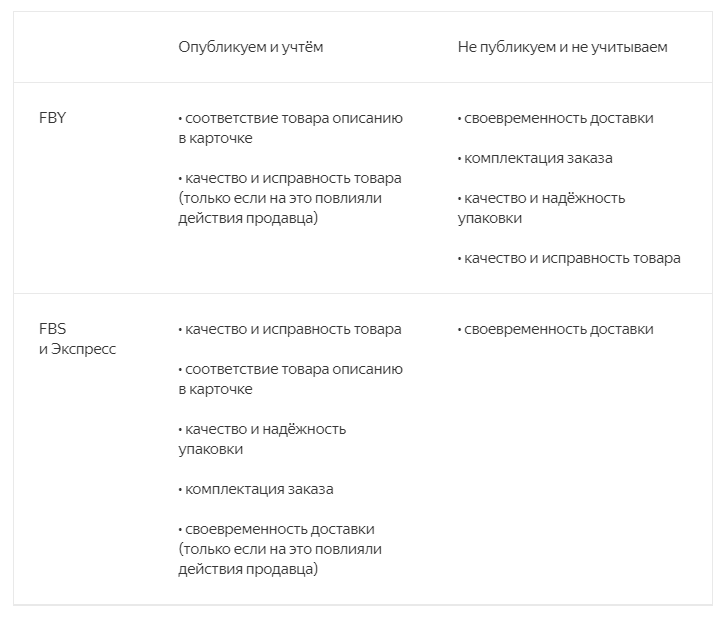The image size is (727, 624).
Task: Click "качество и исправность товара" in FBS row
Action: (x=290, y=329)
